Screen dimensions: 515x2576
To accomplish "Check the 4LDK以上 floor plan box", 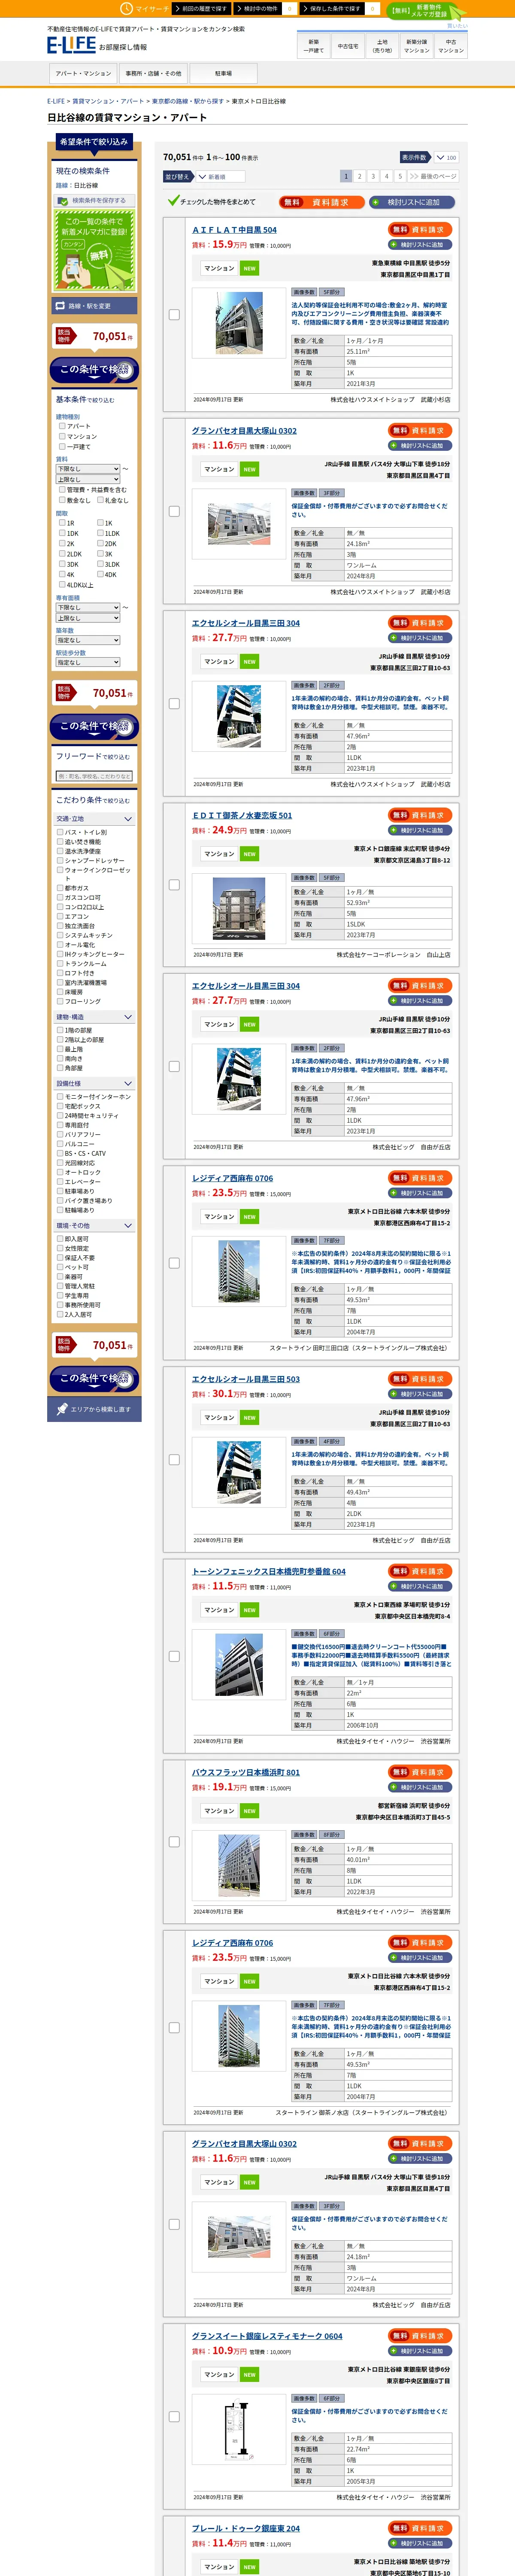I will pos(62,585).
